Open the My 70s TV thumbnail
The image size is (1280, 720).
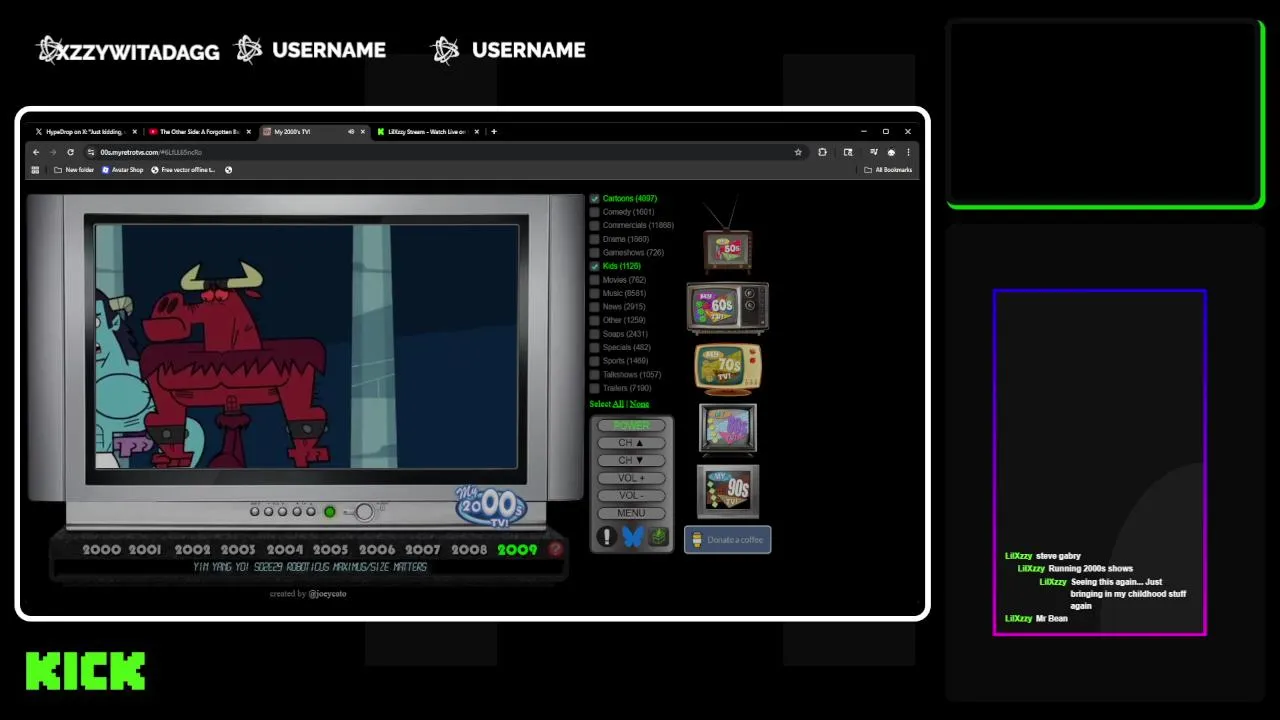point(728,368)
